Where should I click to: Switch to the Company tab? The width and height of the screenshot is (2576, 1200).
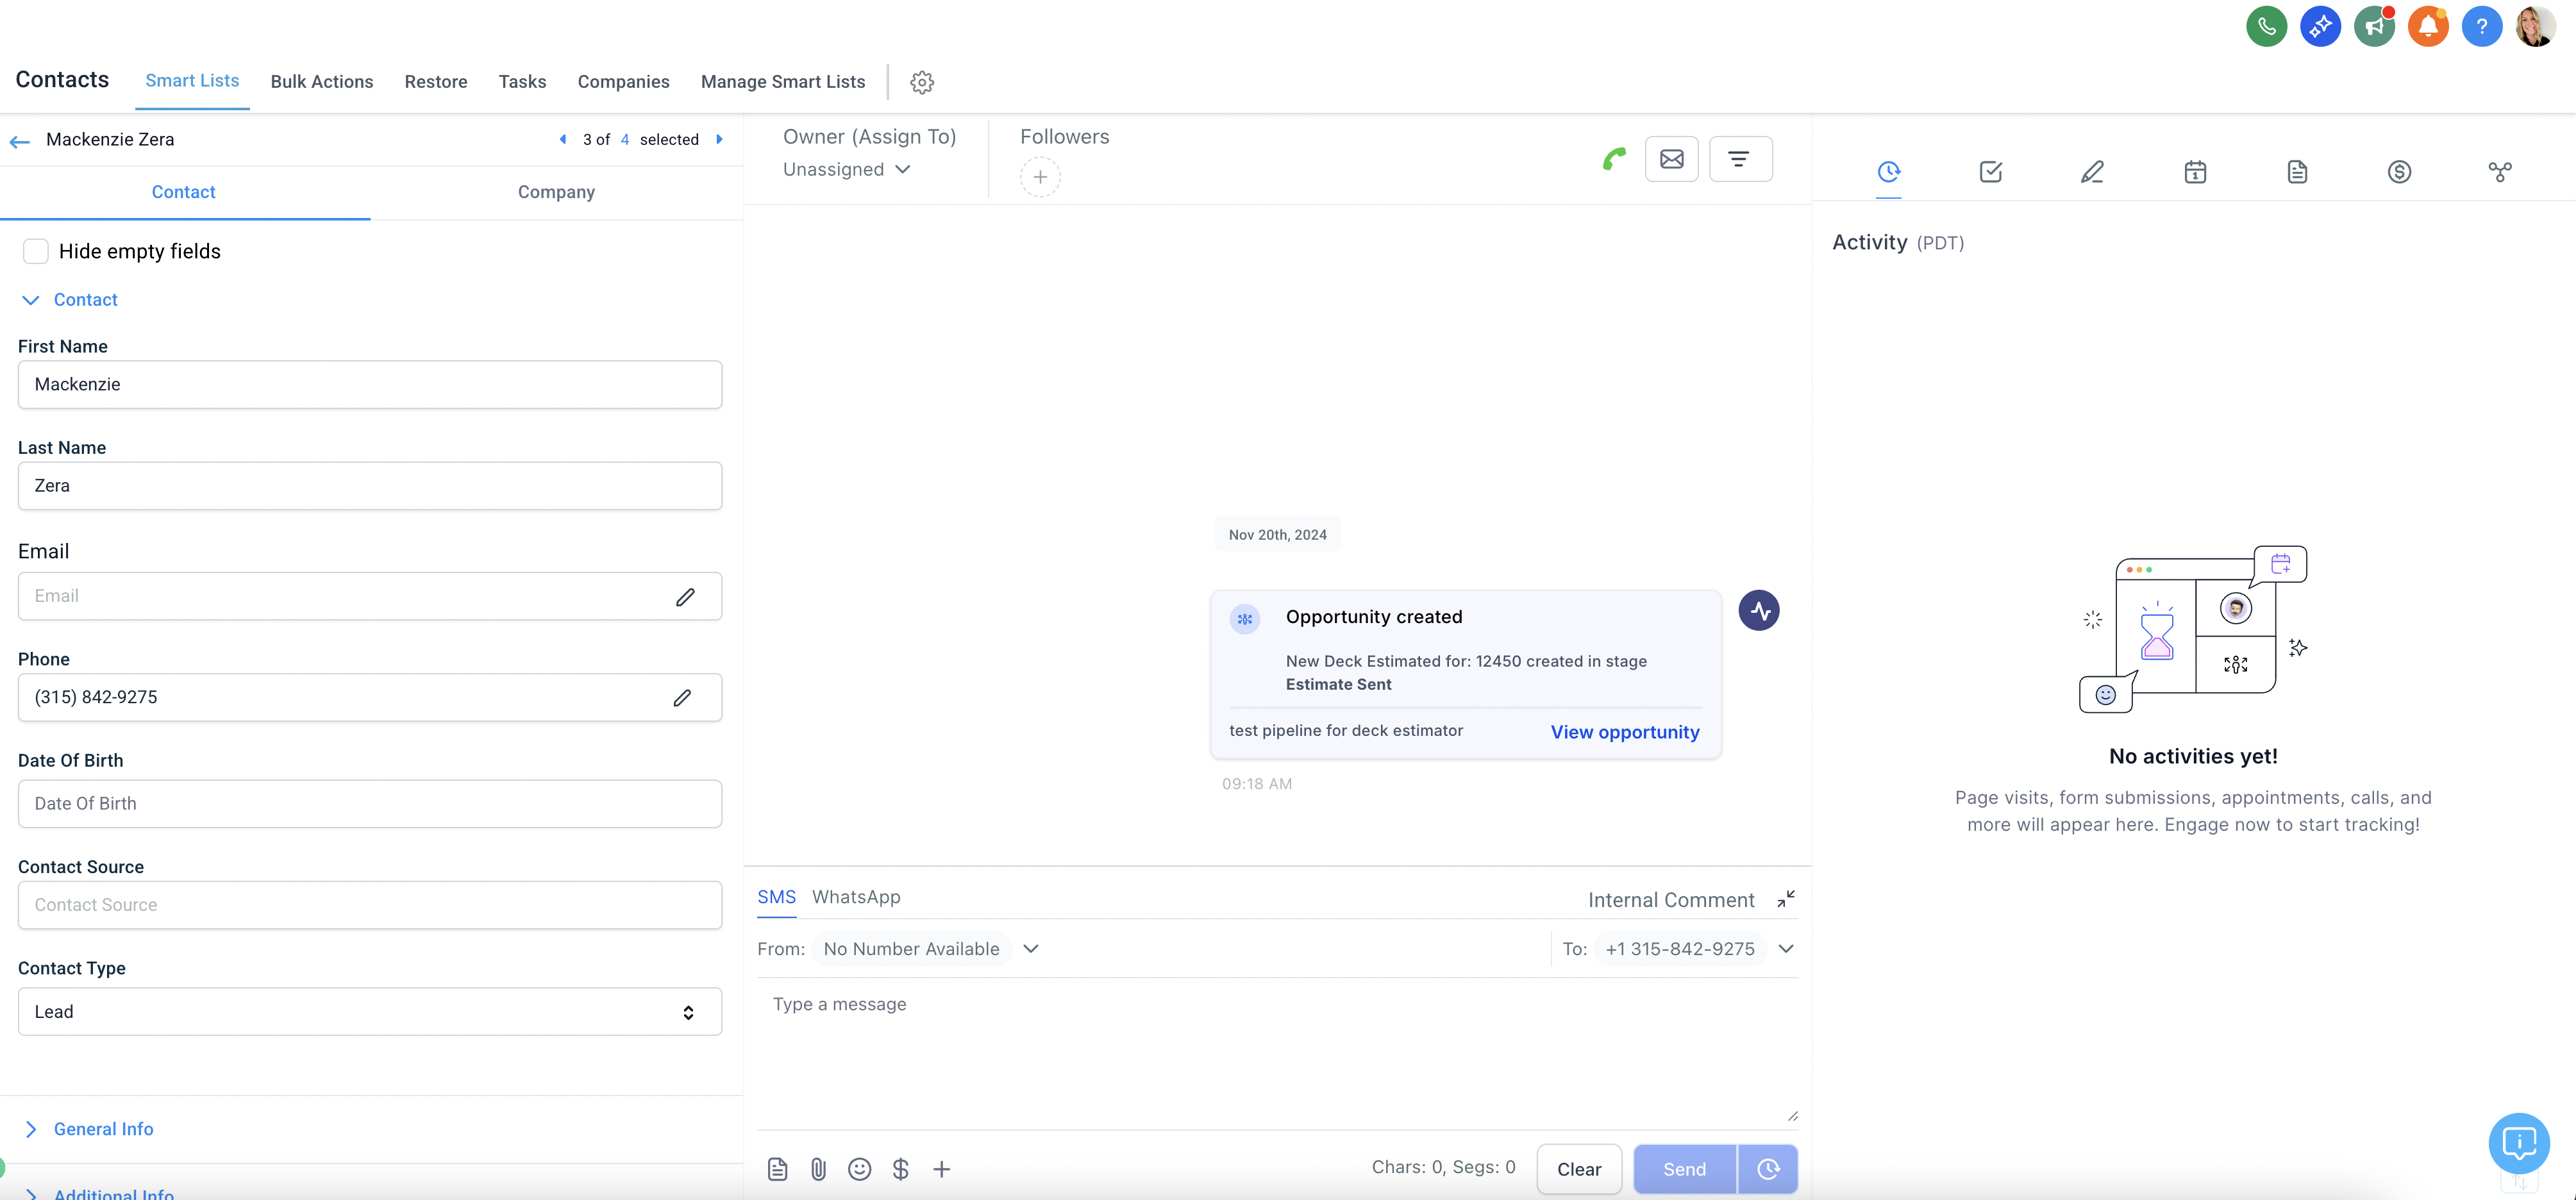556,192
